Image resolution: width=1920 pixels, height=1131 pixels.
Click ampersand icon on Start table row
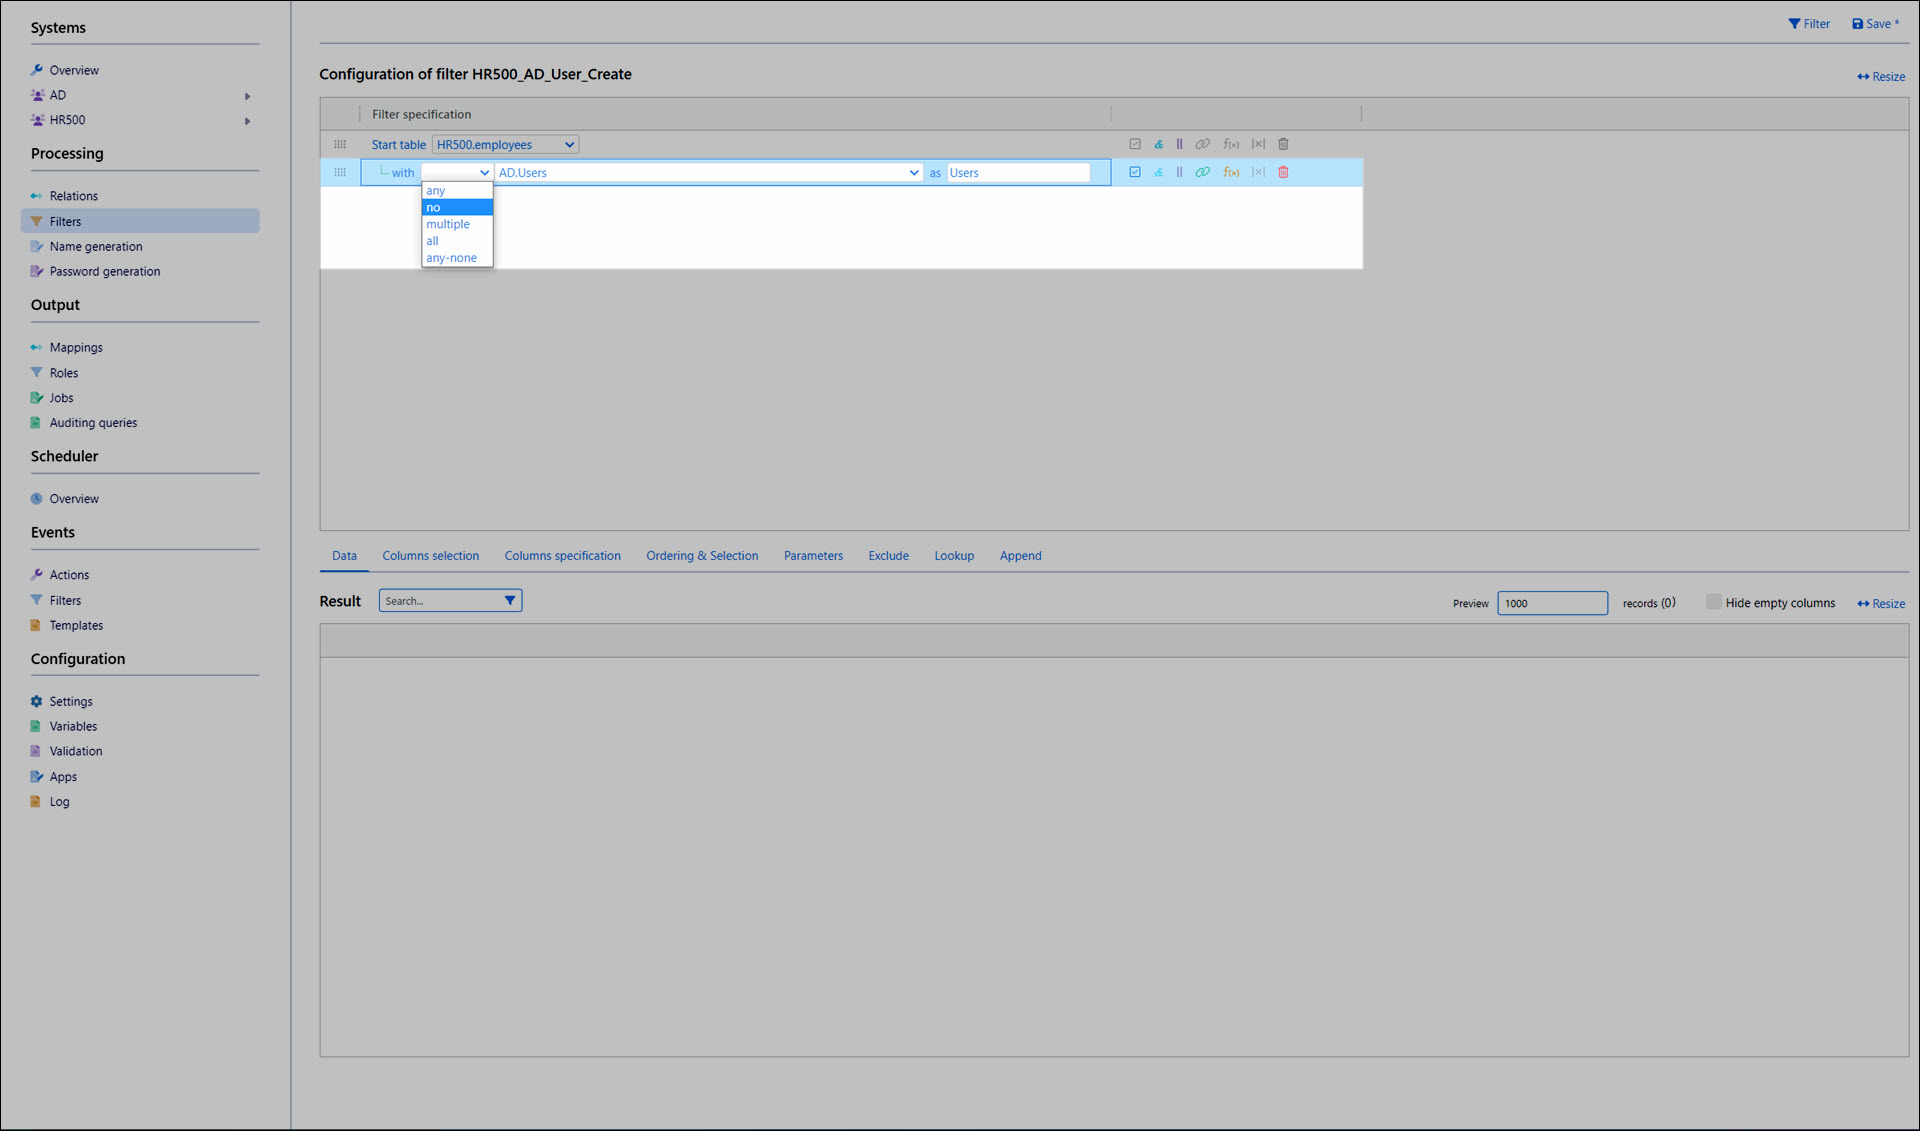(x=1158, y=144)
